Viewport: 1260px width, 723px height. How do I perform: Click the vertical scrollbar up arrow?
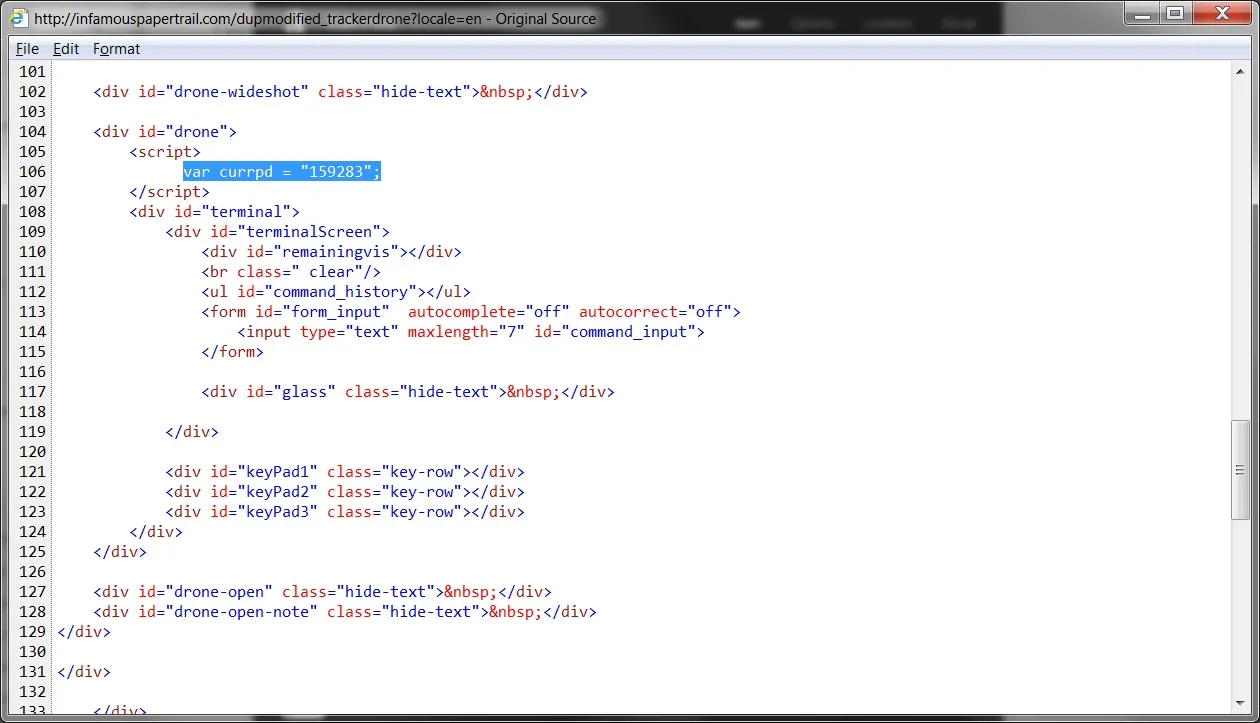pyautogui.click(x=1240, y=70)
